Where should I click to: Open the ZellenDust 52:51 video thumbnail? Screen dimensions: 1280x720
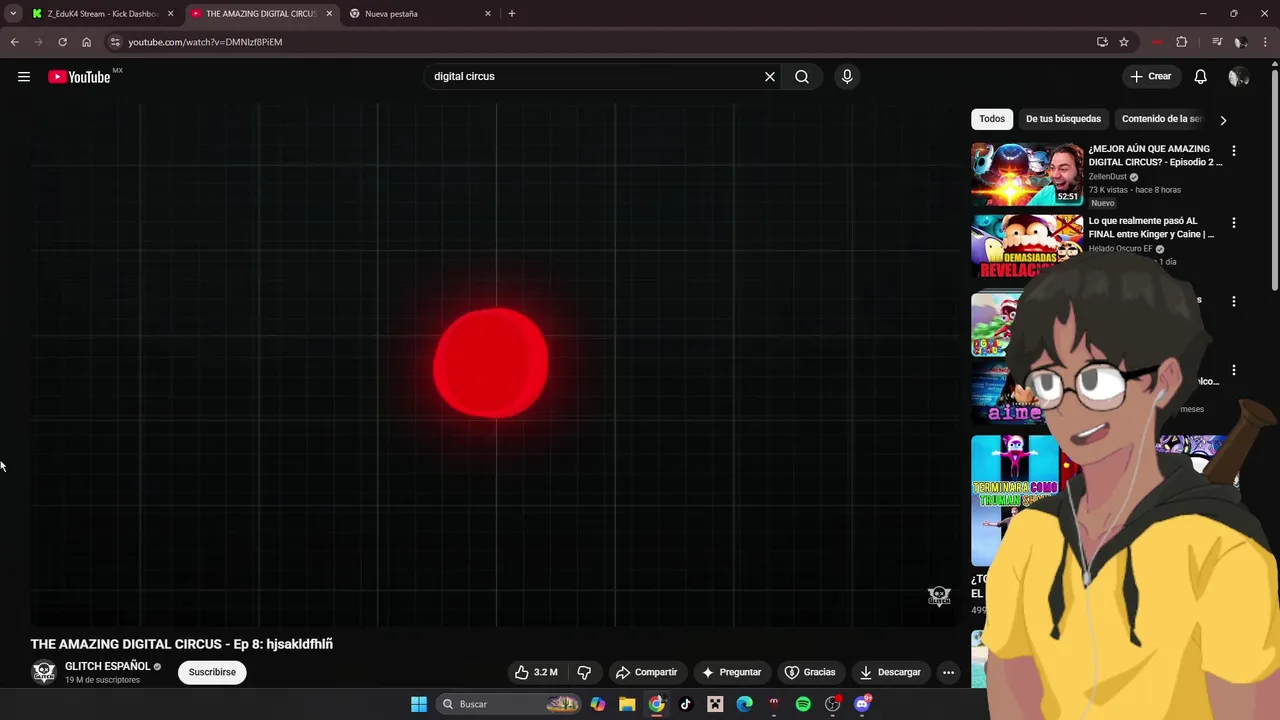[x=1027, y=174]
